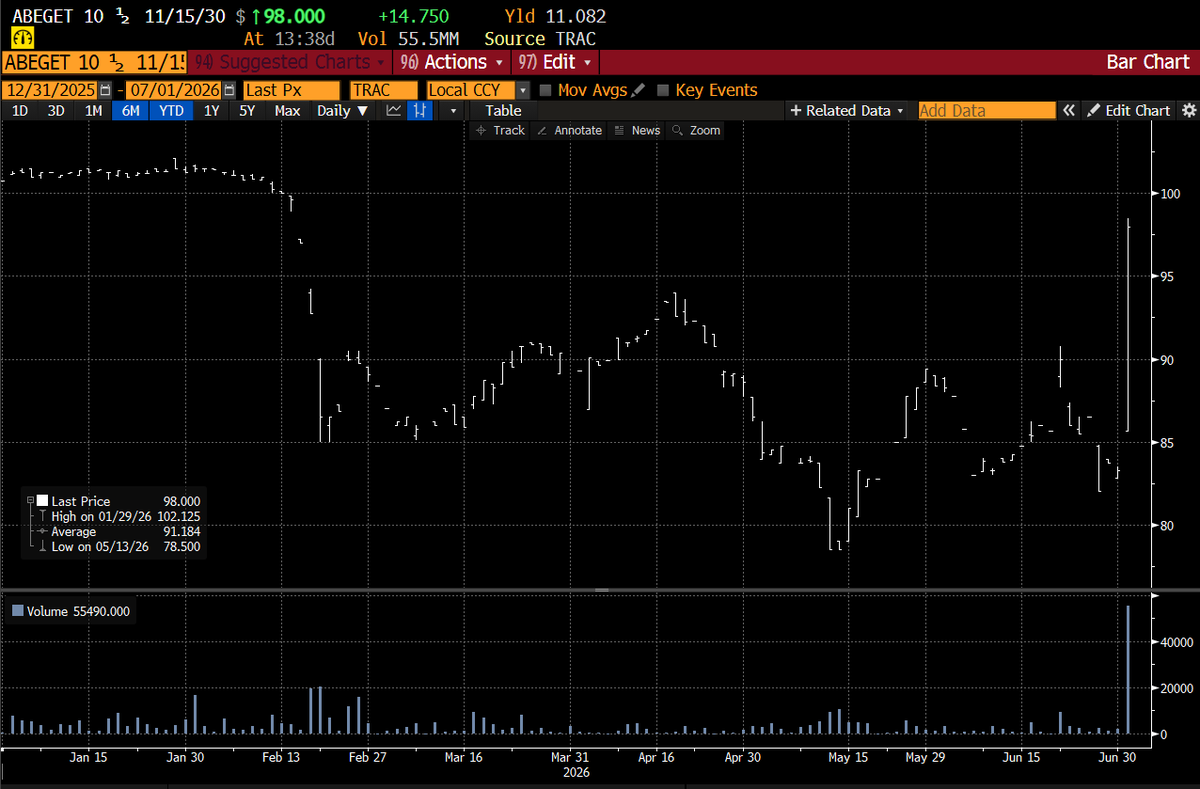Viewport: 1200px width, 789px height.
Task: Click the Bar Chart title label
Action: [1148, 62]
